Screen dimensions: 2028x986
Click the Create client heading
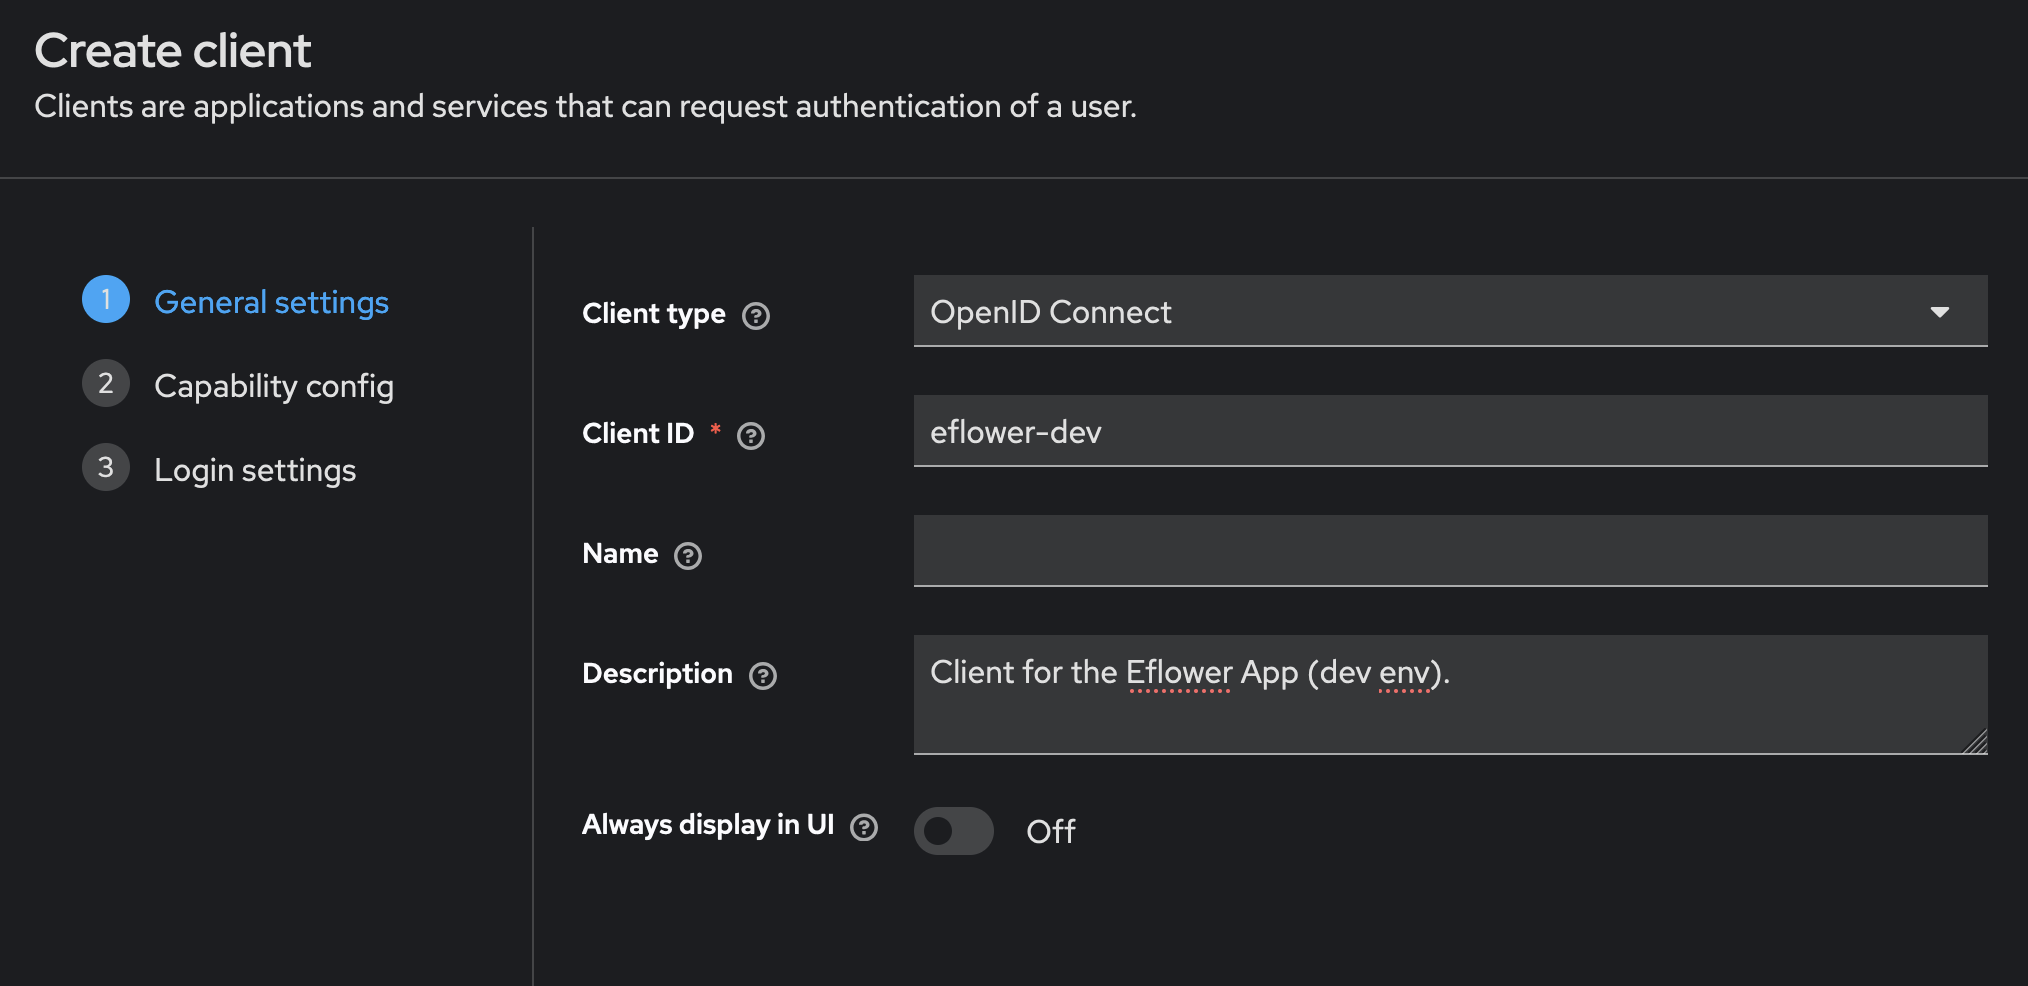coord(173,51)
